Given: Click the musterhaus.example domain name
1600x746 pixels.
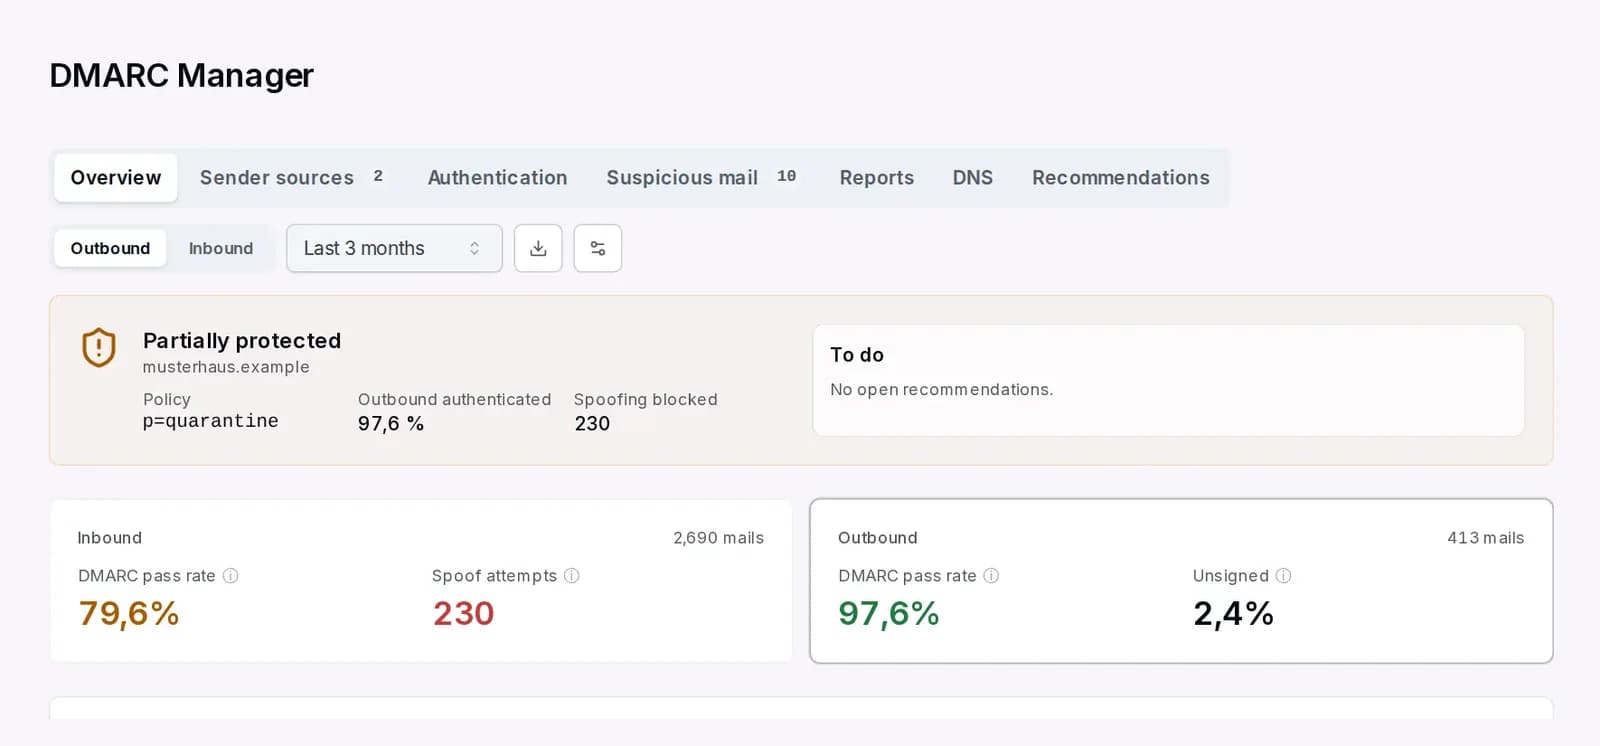Looking at the screenshot, I should pos(226,367).
